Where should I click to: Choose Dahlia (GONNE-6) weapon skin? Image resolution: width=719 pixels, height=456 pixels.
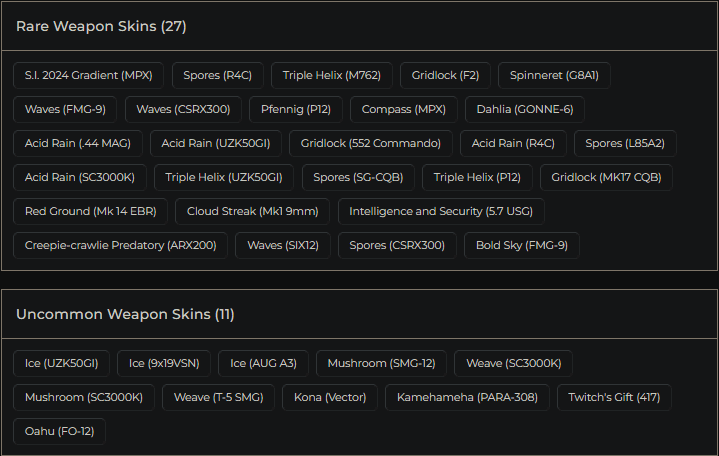click(525, 109)
